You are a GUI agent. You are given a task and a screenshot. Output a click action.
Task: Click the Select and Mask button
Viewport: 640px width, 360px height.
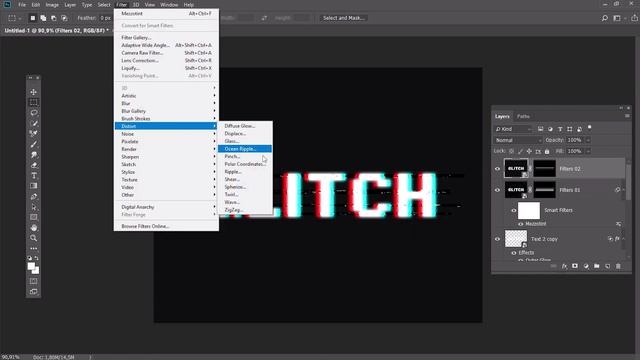pyautogui.click(x=344, y=18)
